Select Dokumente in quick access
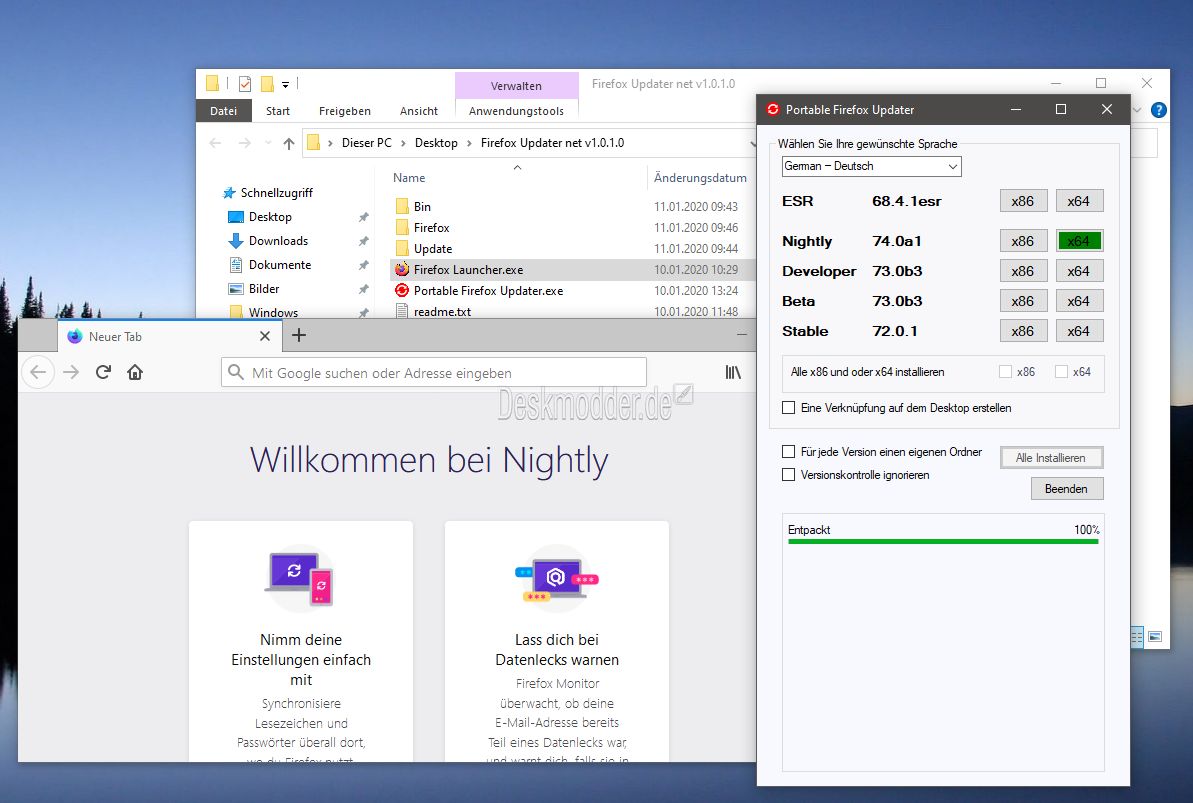Viewport: 1193px width, 803px height. [280, 265]
